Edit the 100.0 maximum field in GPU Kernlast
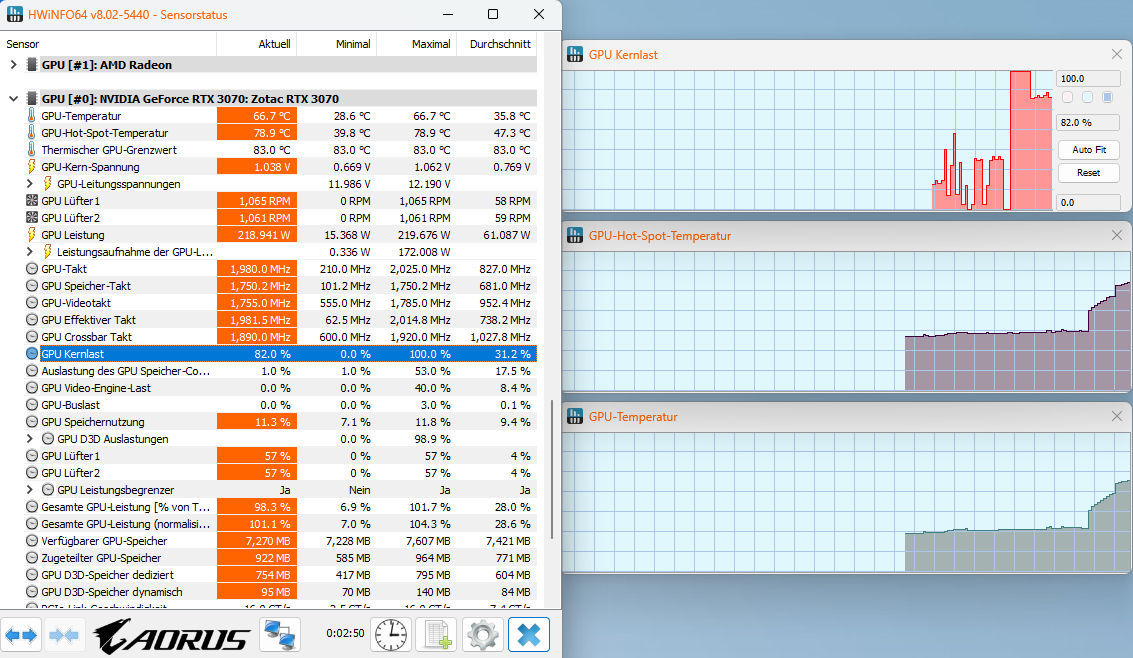 [x=1088, y=78]
